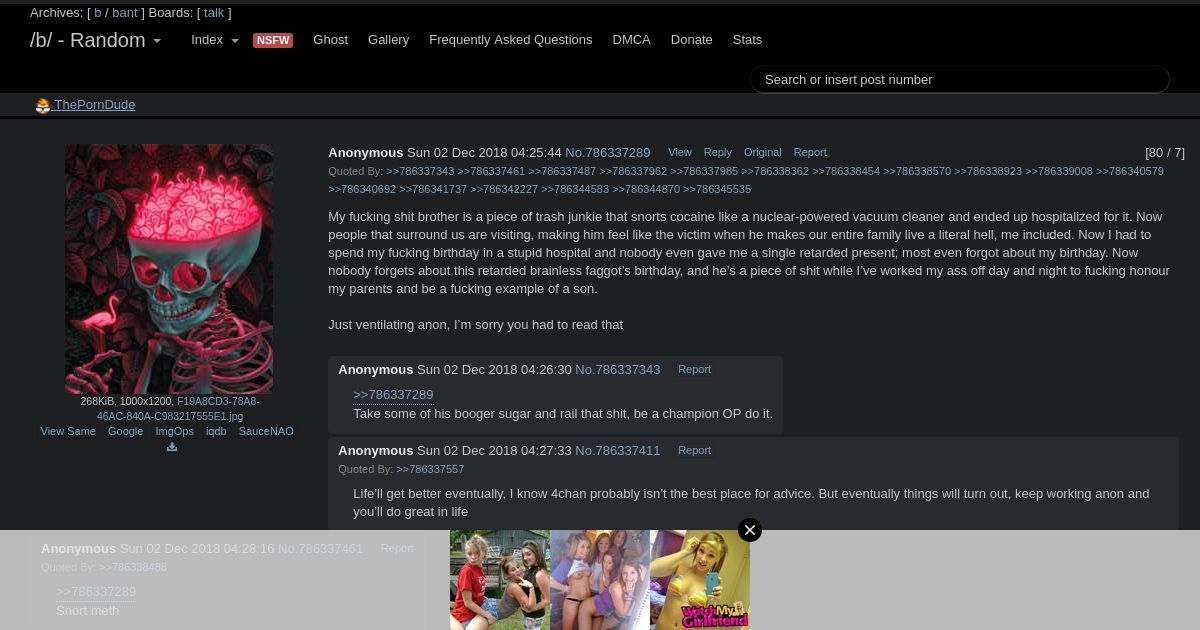Click View on the OP post
This screenshot has width=1200, height=630.
point(680,153)
